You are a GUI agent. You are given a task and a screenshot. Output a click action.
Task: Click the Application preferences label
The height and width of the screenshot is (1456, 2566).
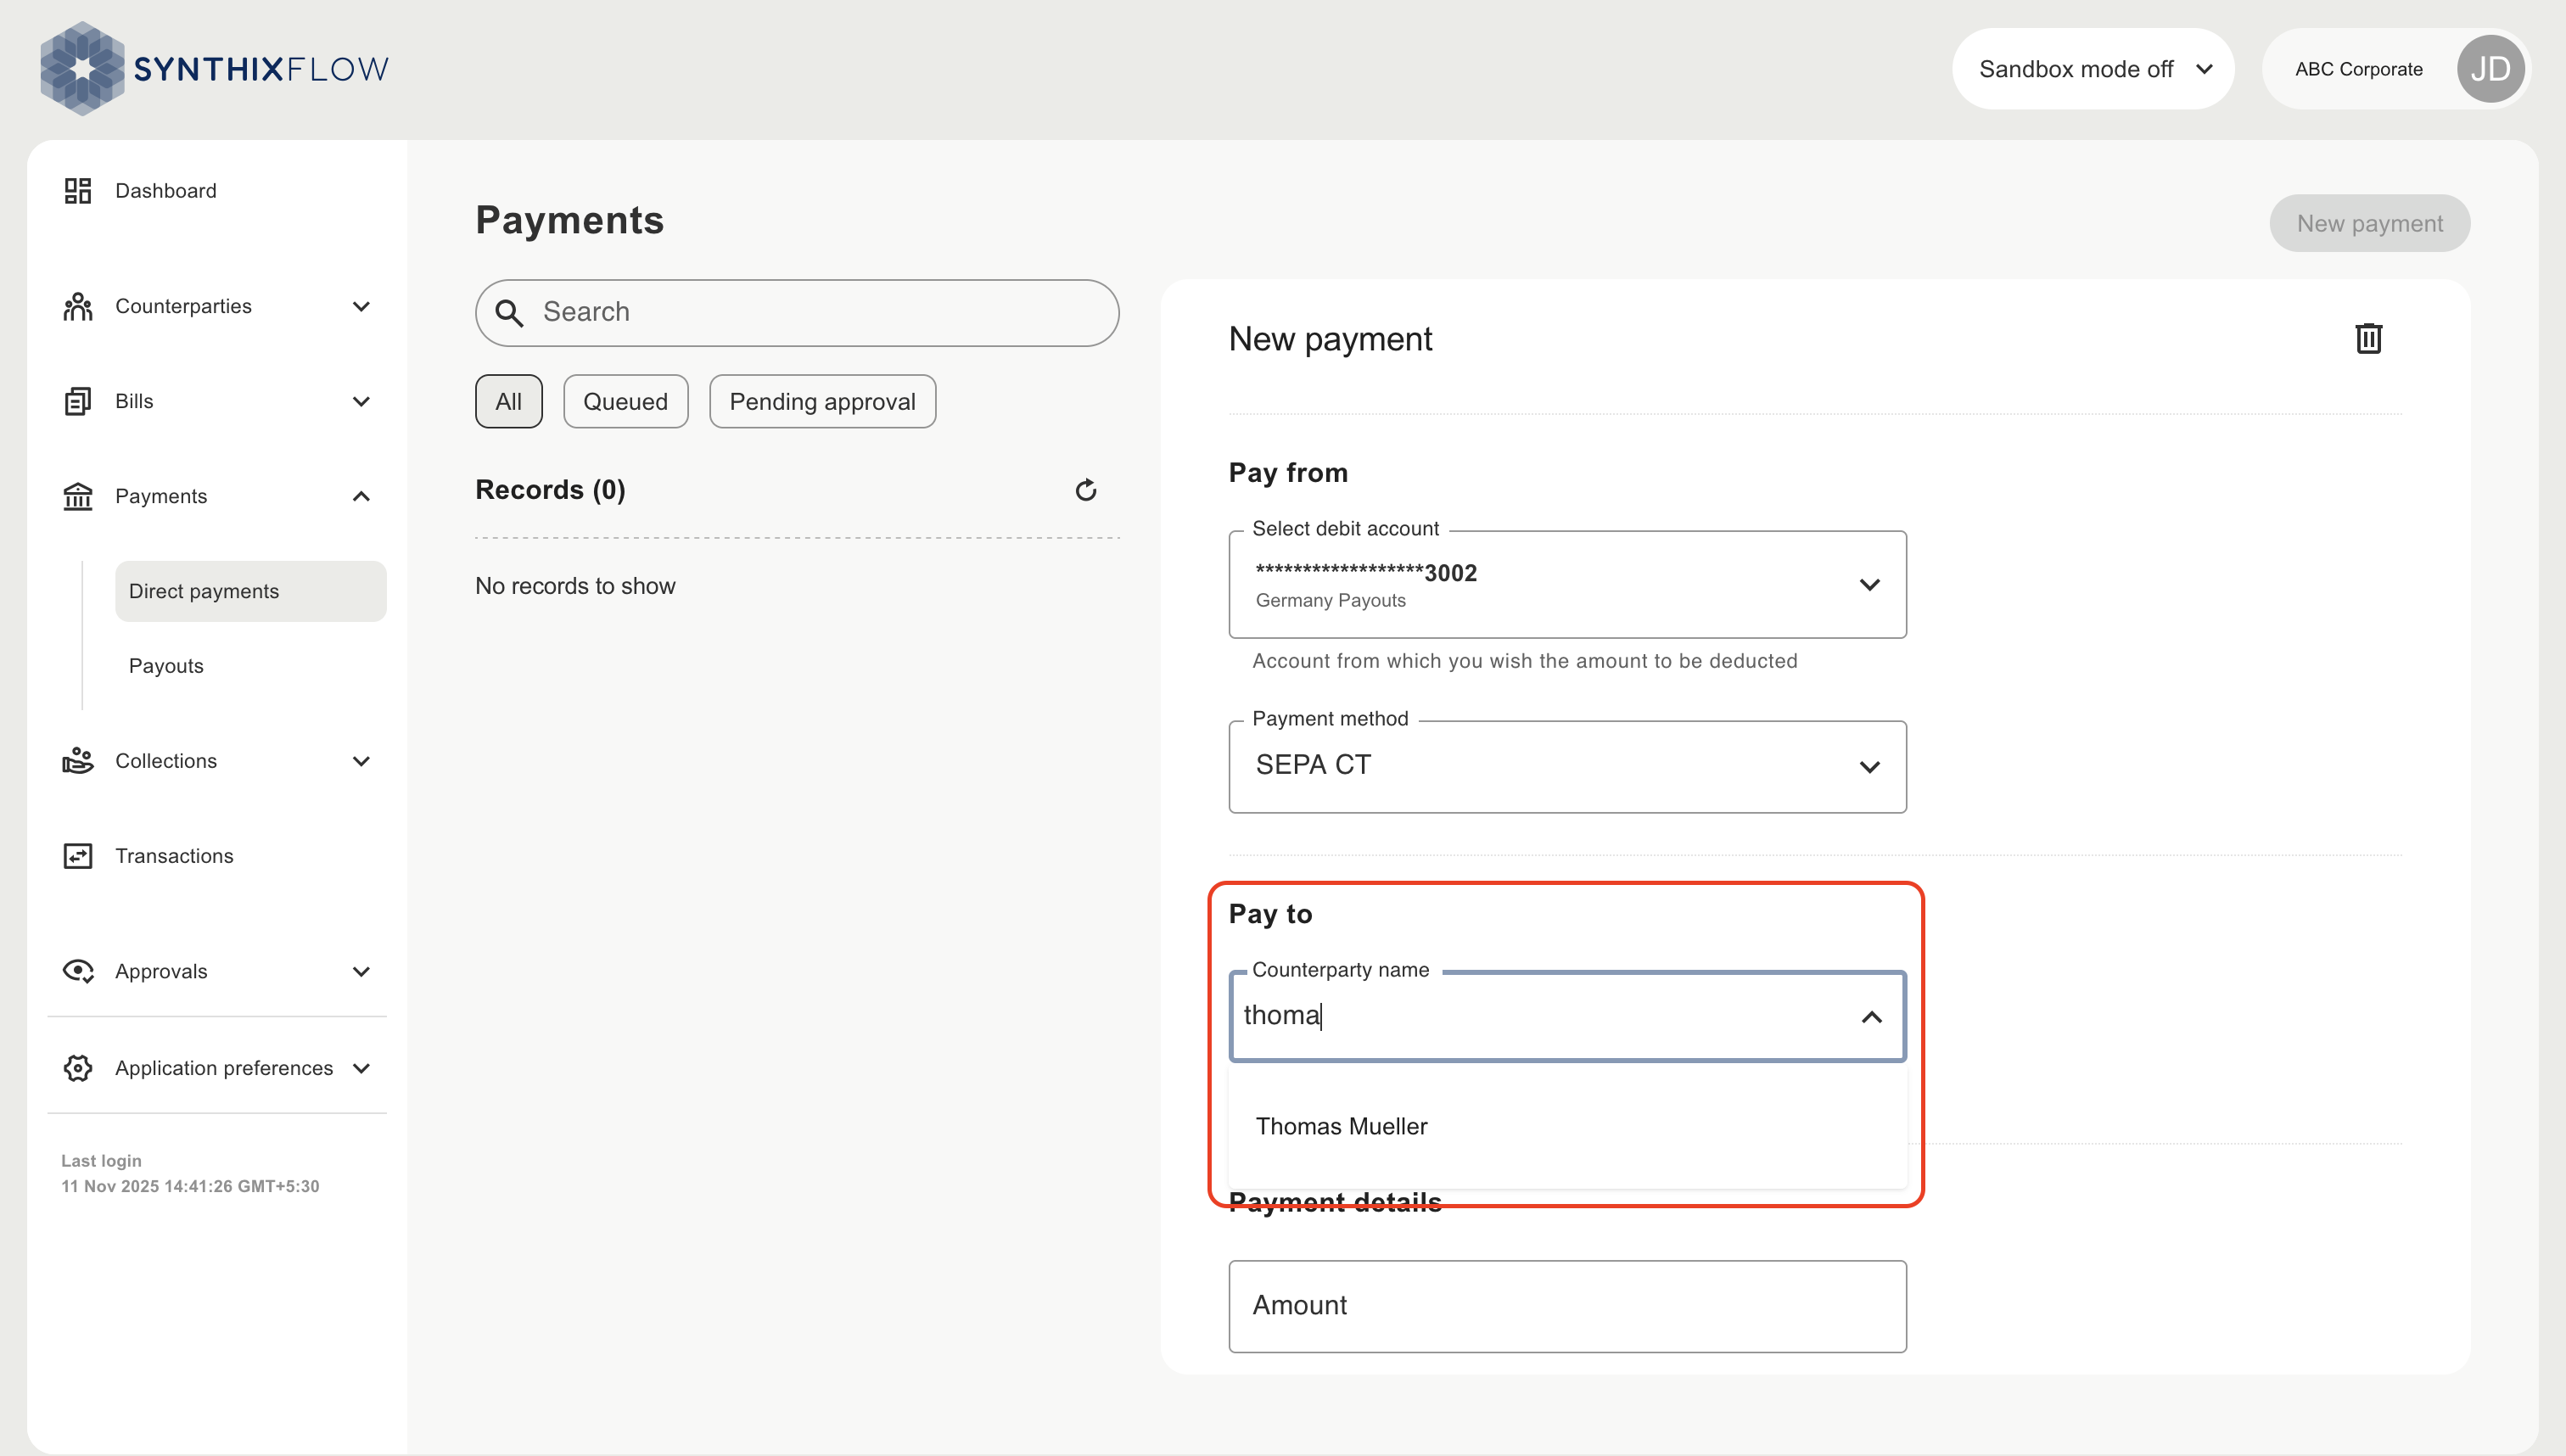(x=224, y=1068)
